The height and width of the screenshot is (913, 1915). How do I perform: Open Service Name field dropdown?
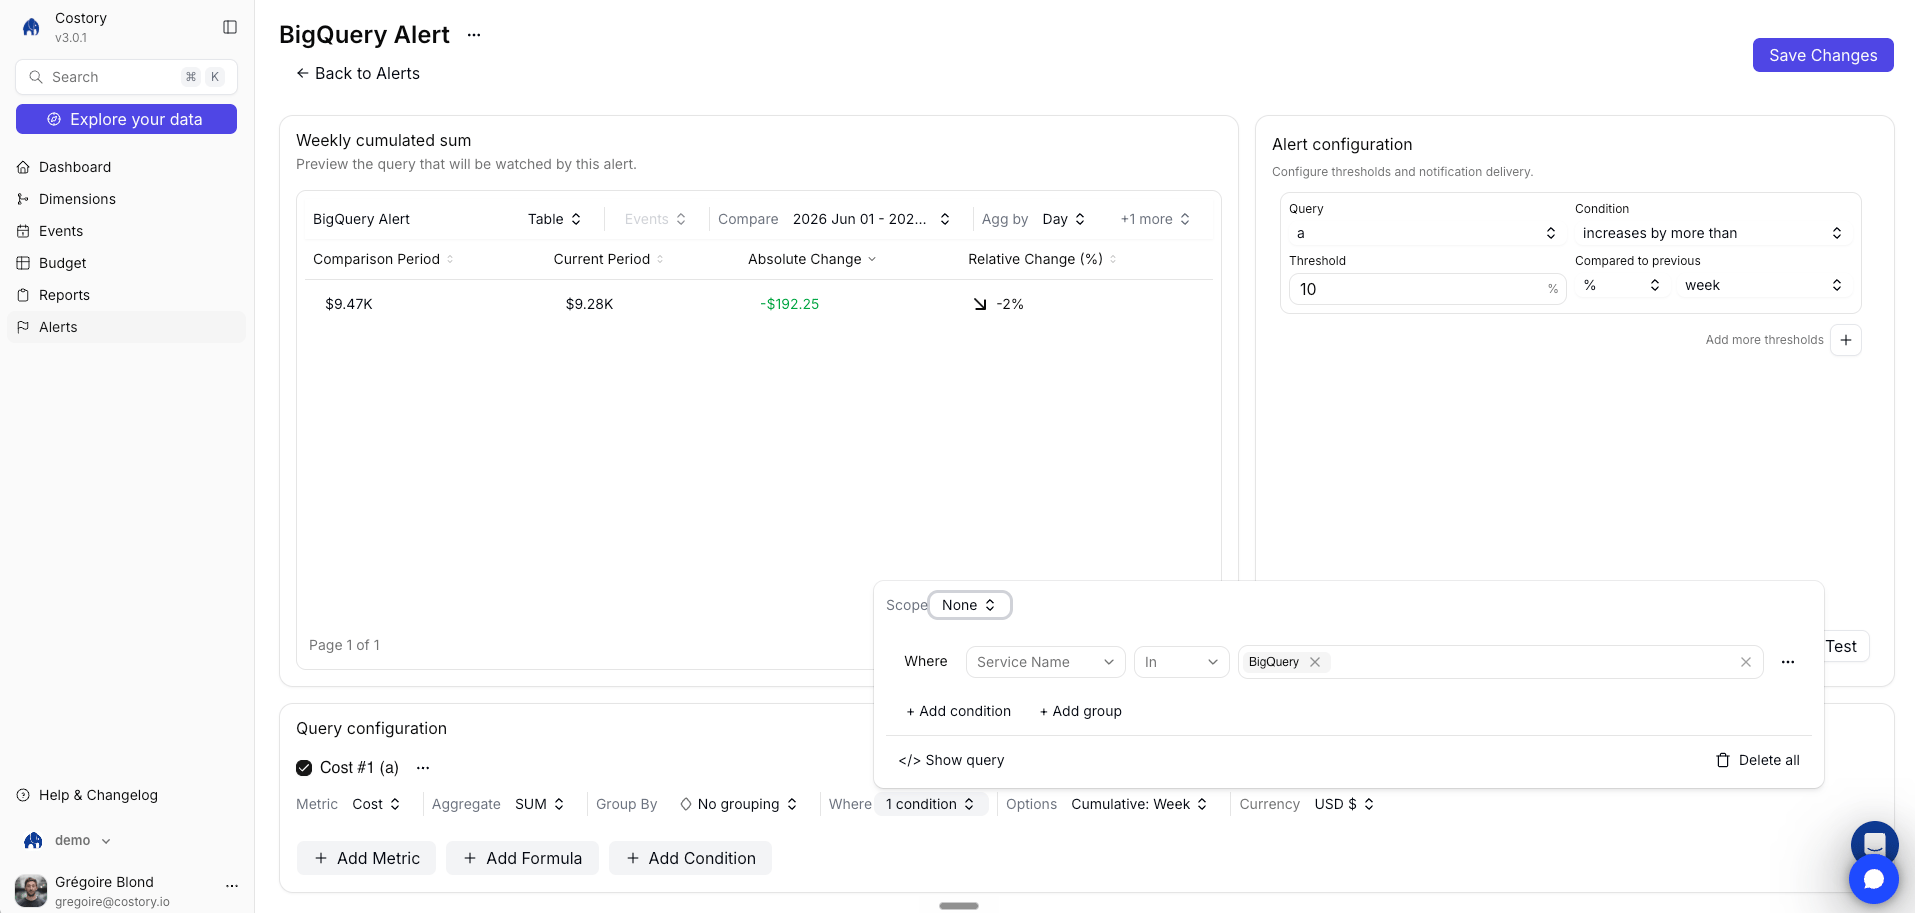click(x=1045, y=662)
